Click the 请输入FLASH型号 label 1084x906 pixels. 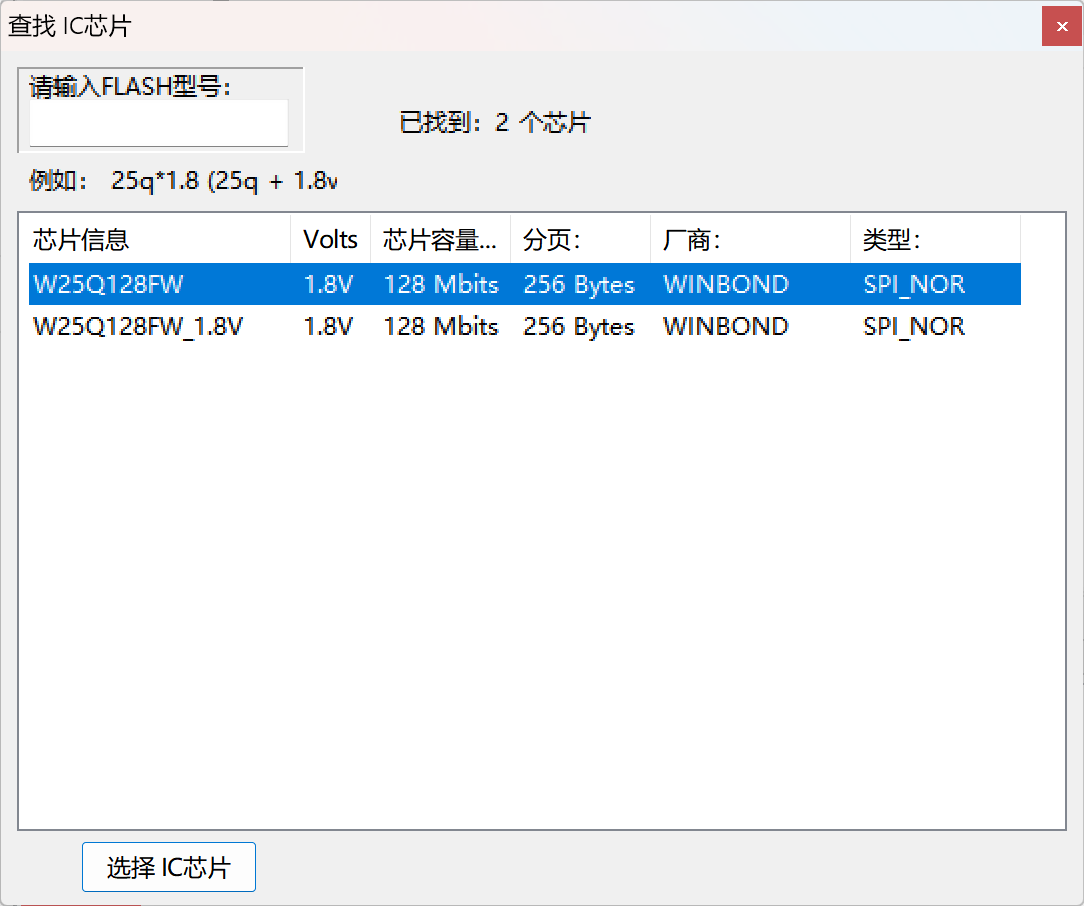130,87
